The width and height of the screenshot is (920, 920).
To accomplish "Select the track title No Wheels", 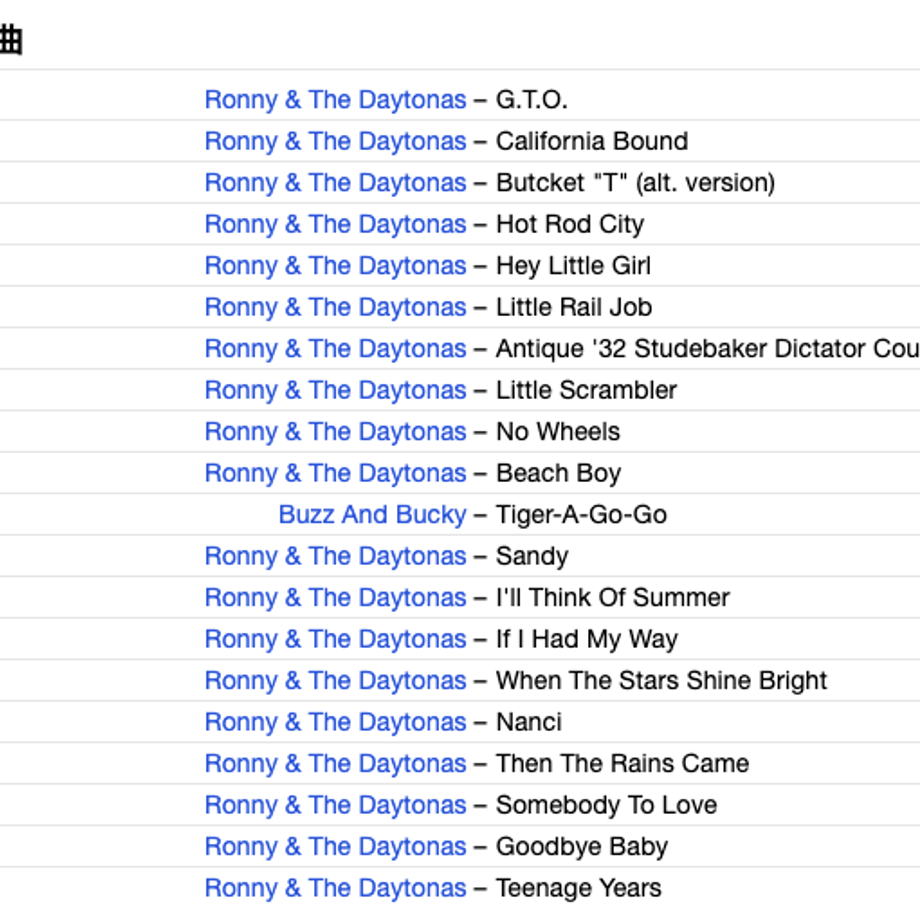I will point(558,432).
